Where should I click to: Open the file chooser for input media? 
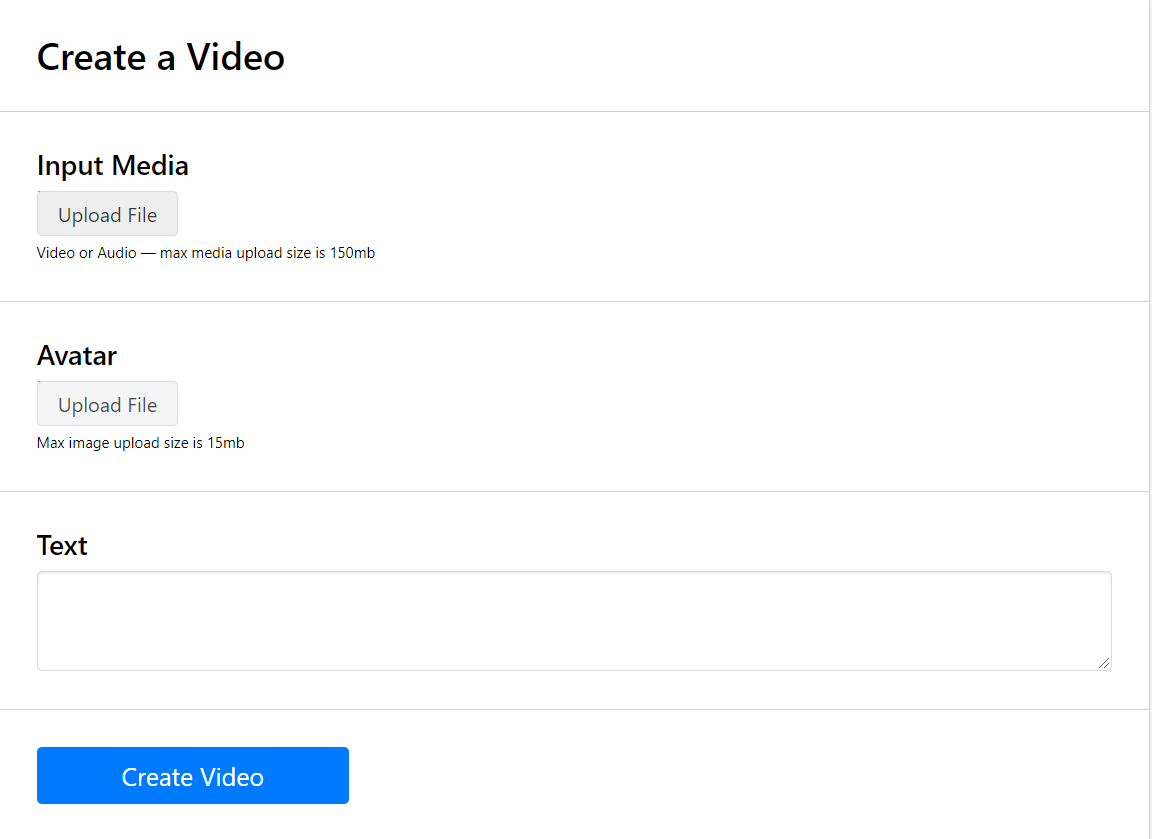[107, 214]
